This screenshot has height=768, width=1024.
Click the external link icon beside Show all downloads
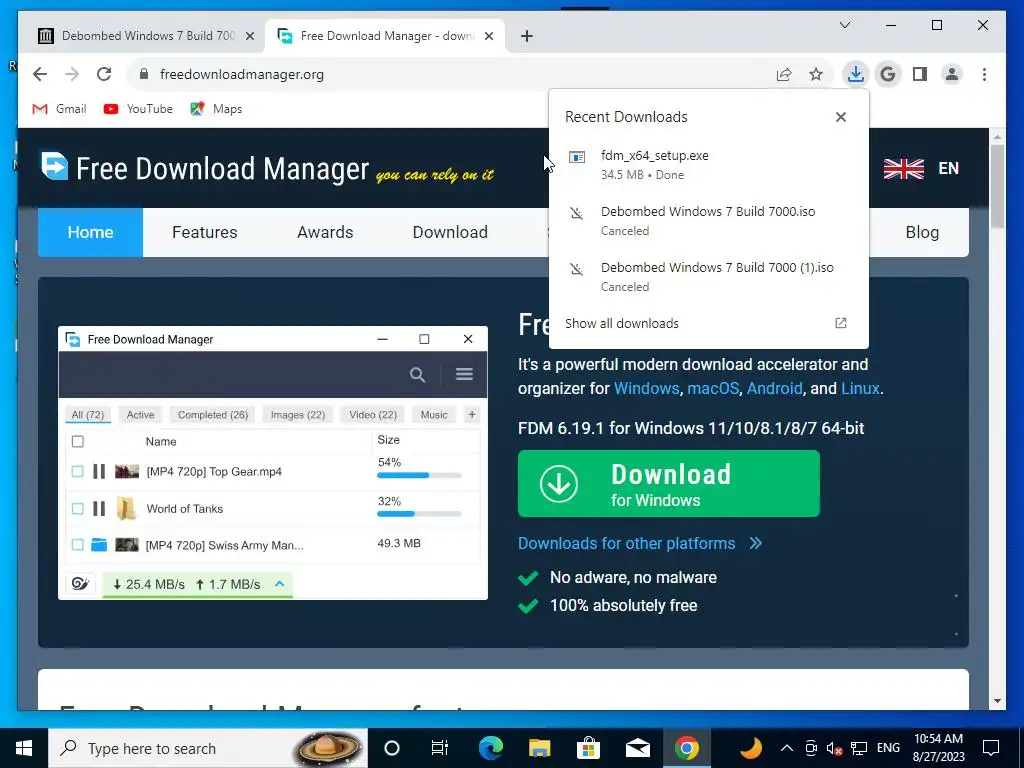coord(840,323)
